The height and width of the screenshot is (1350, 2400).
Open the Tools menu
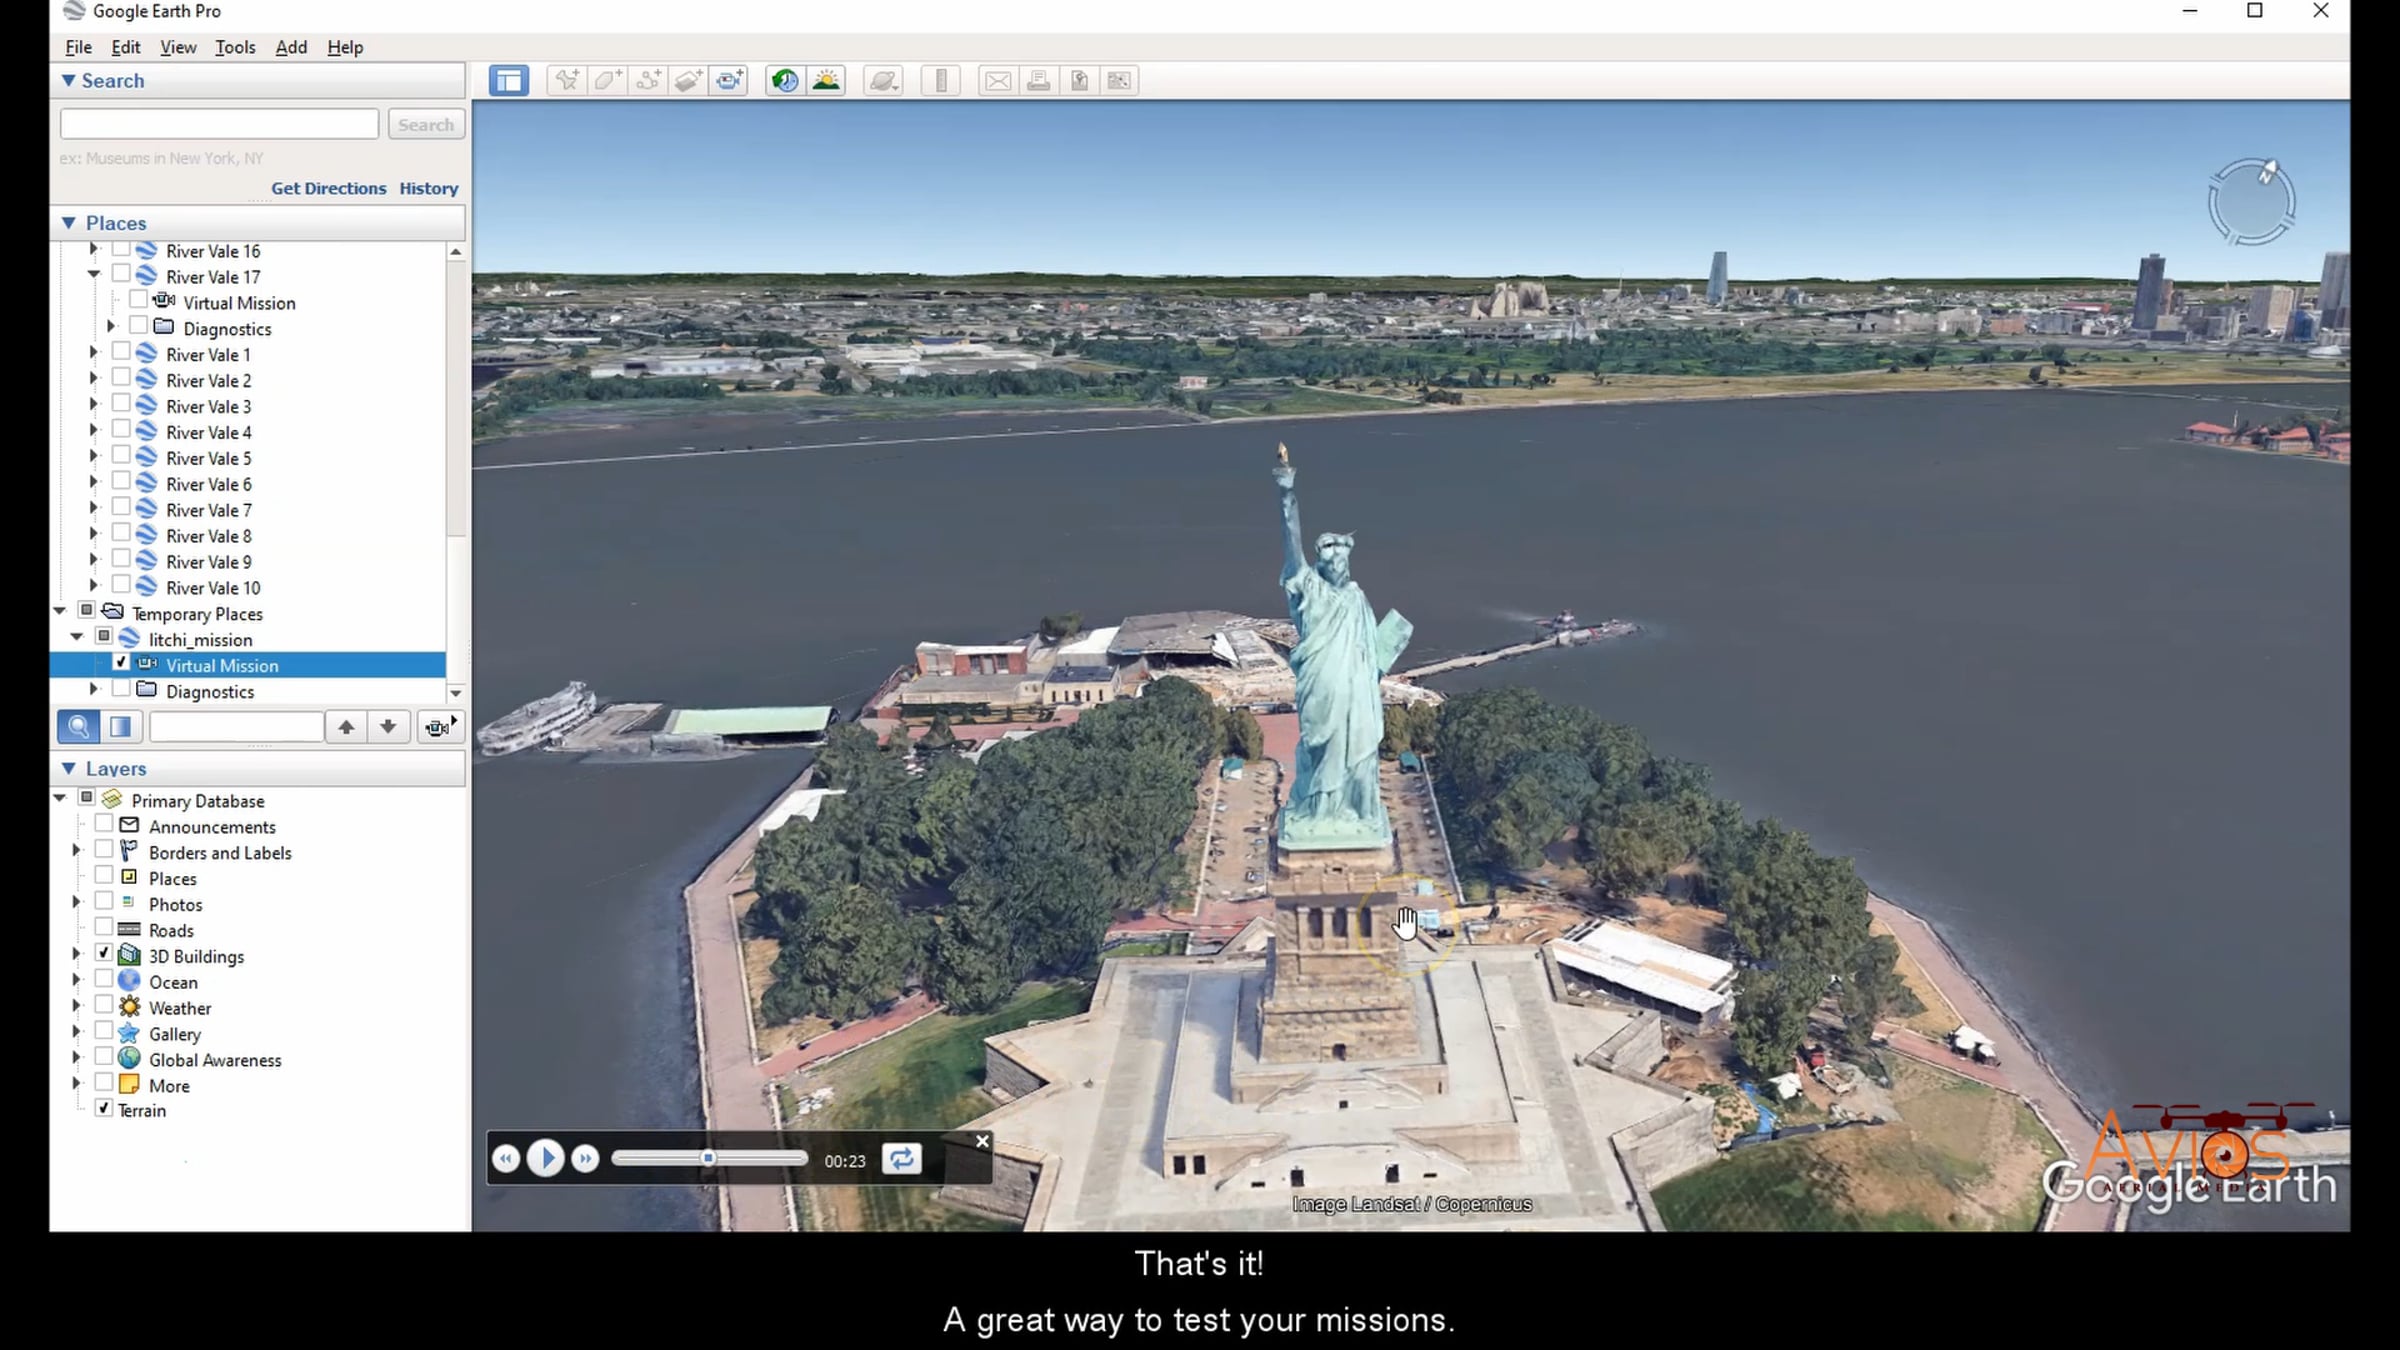[x=235, y=47]
